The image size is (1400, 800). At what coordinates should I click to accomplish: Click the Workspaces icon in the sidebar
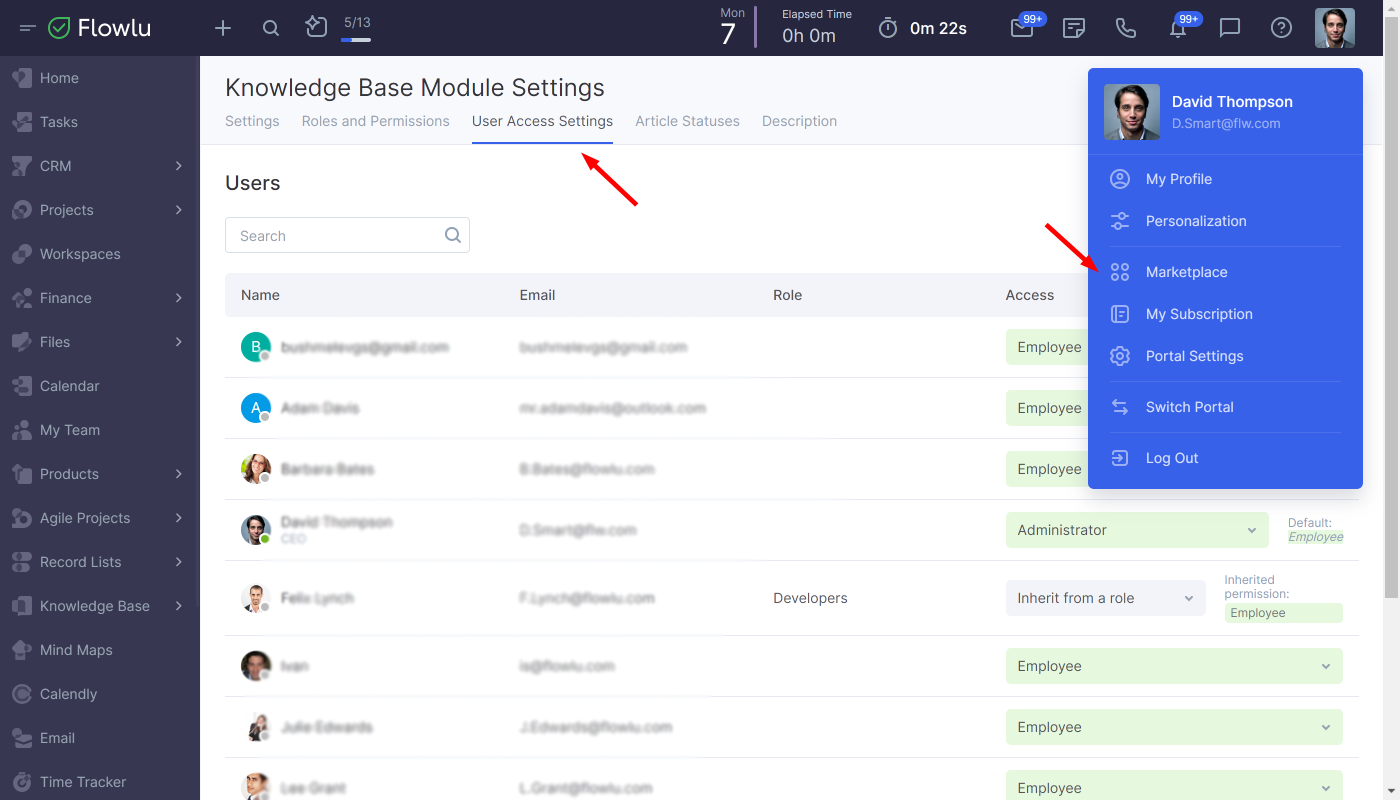(22, 254)
